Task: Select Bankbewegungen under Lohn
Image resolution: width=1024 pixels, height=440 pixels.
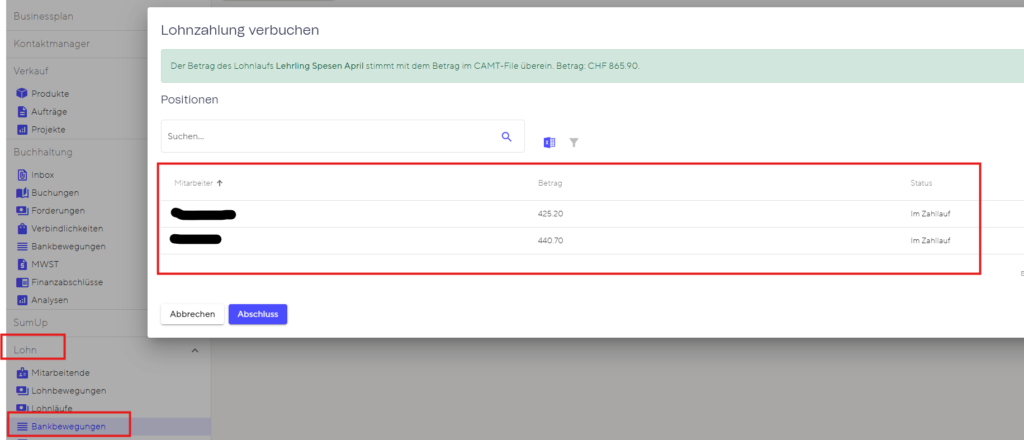Action: click(68, 427)
